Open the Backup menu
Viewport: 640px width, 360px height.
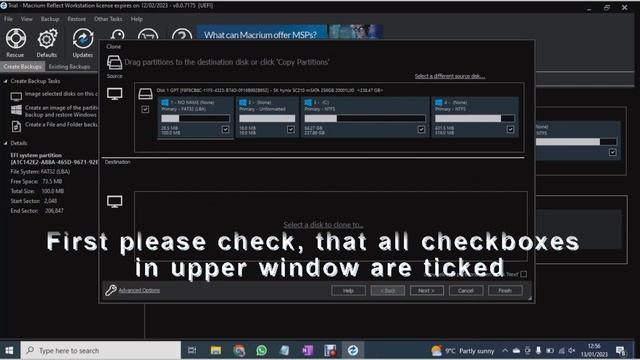click(50, 19)
